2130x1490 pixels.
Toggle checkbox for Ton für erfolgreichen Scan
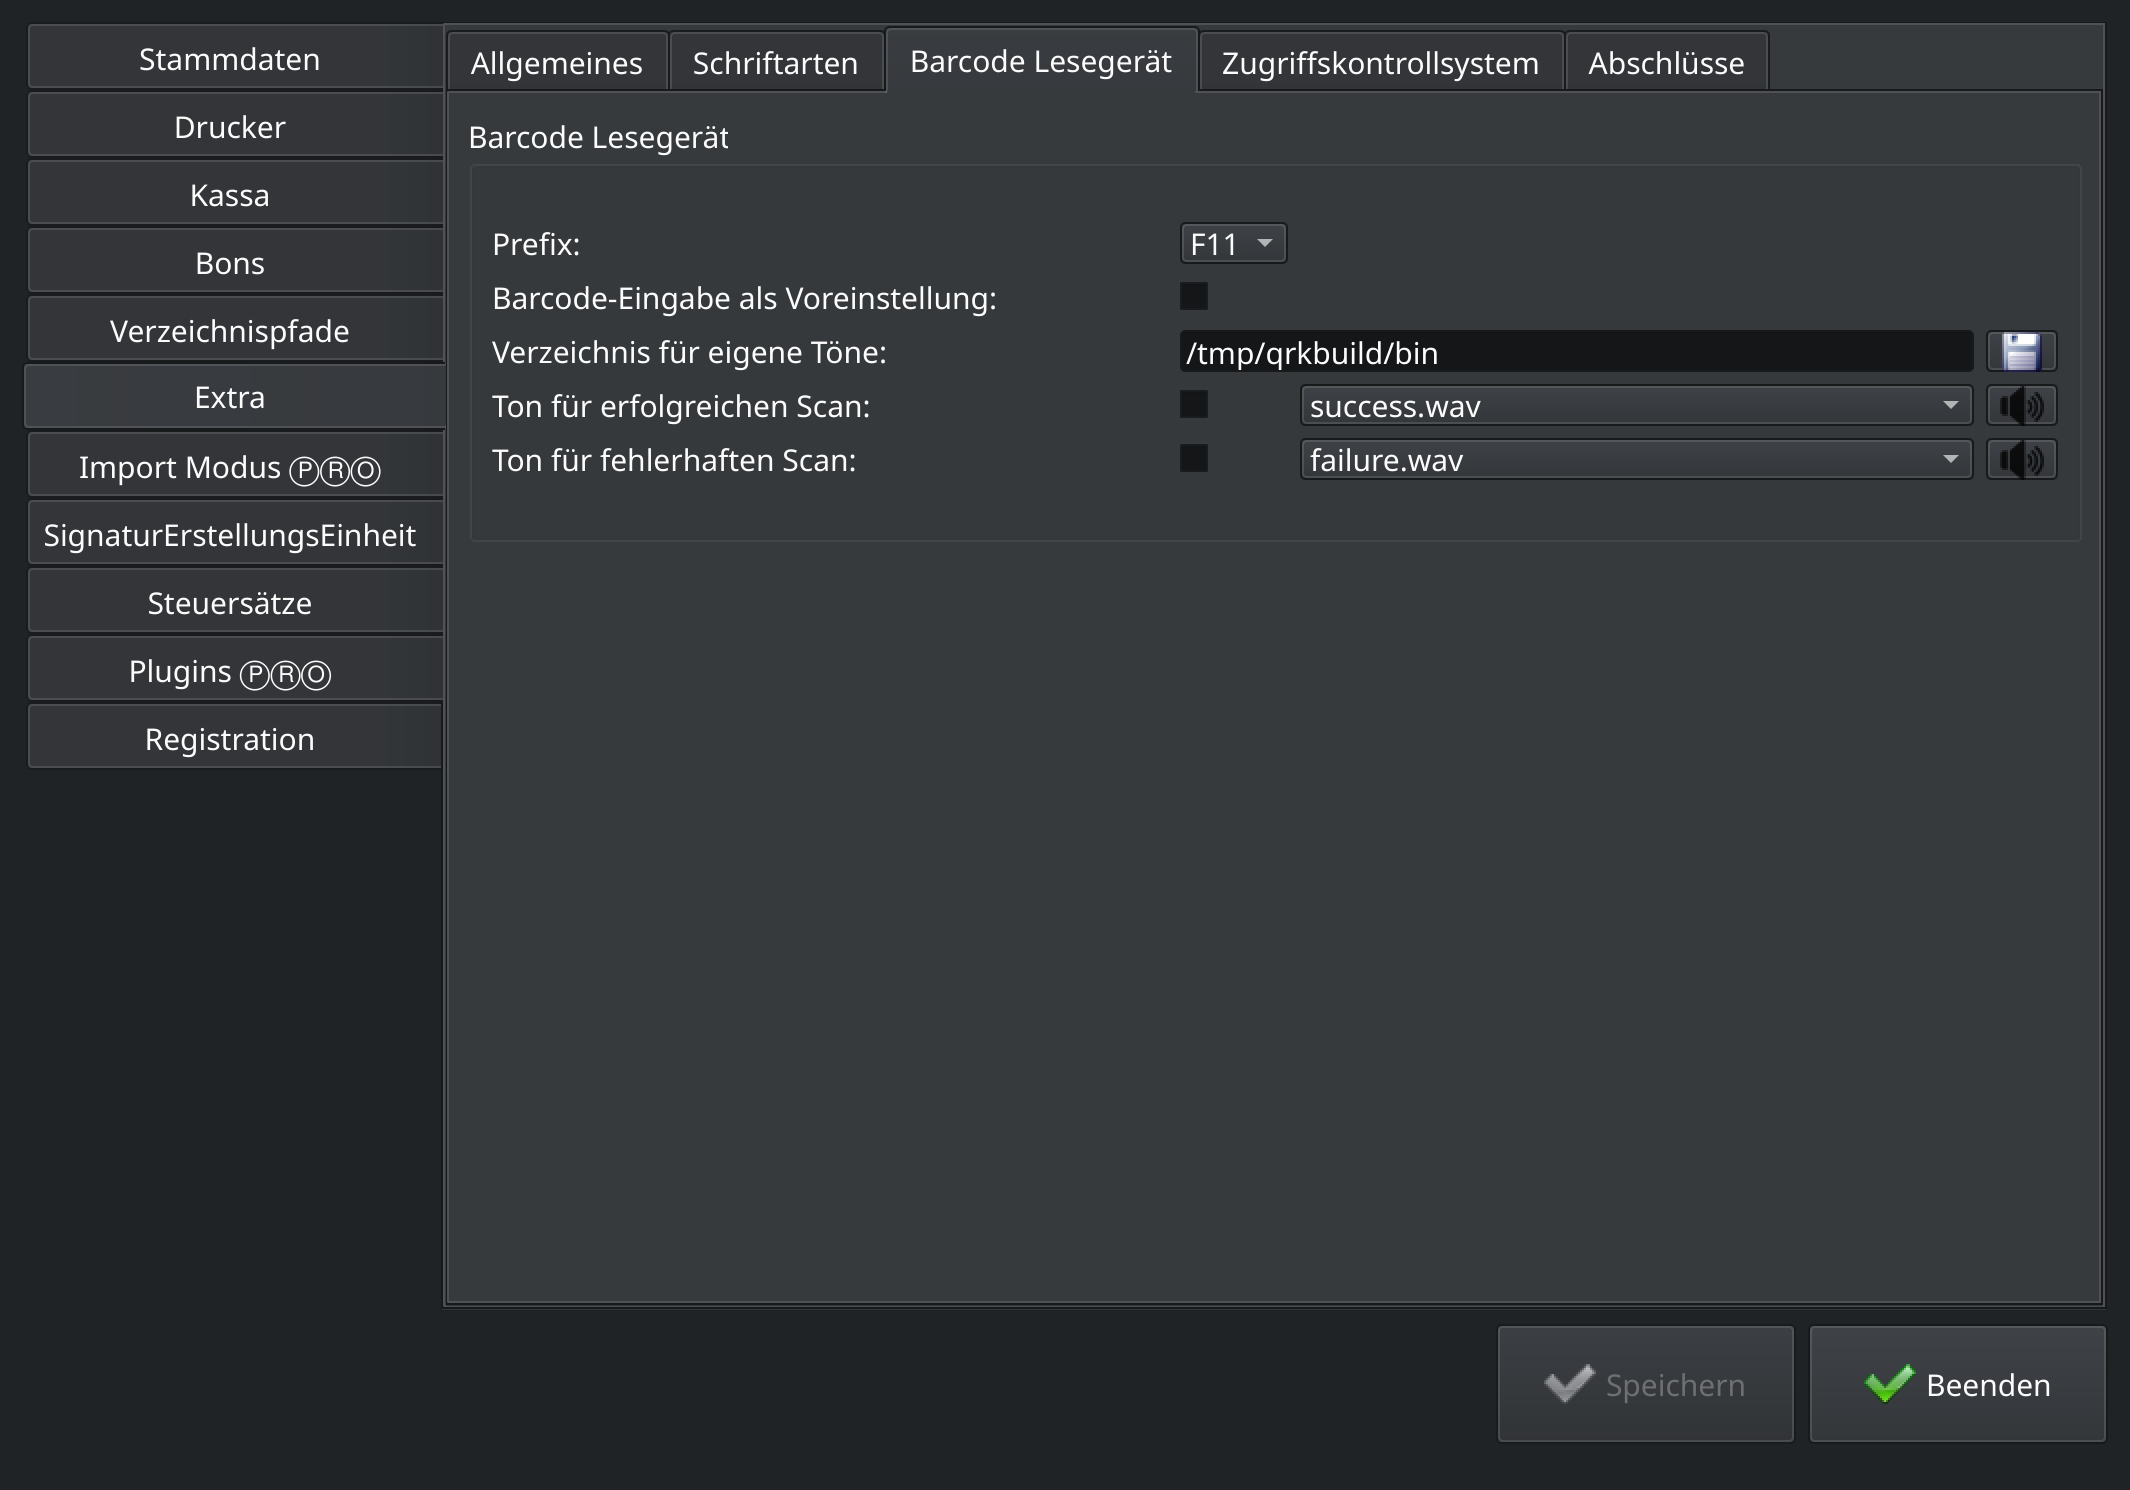1194,405
